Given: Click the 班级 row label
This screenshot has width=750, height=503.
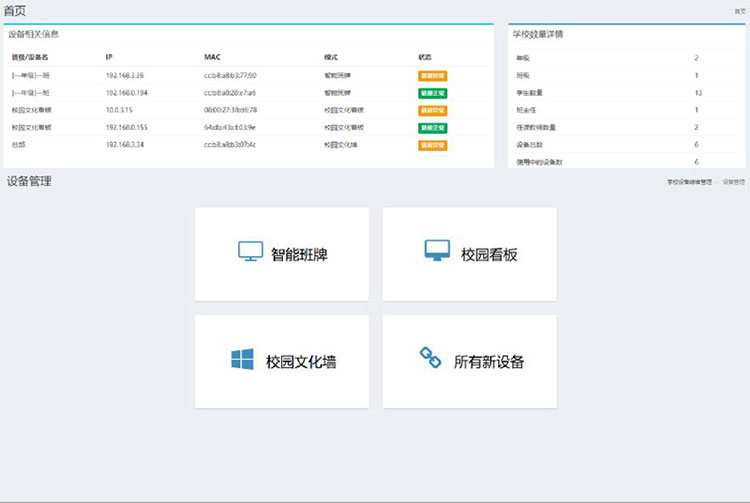Looking at the screenshot, I should tap(522, 76).
